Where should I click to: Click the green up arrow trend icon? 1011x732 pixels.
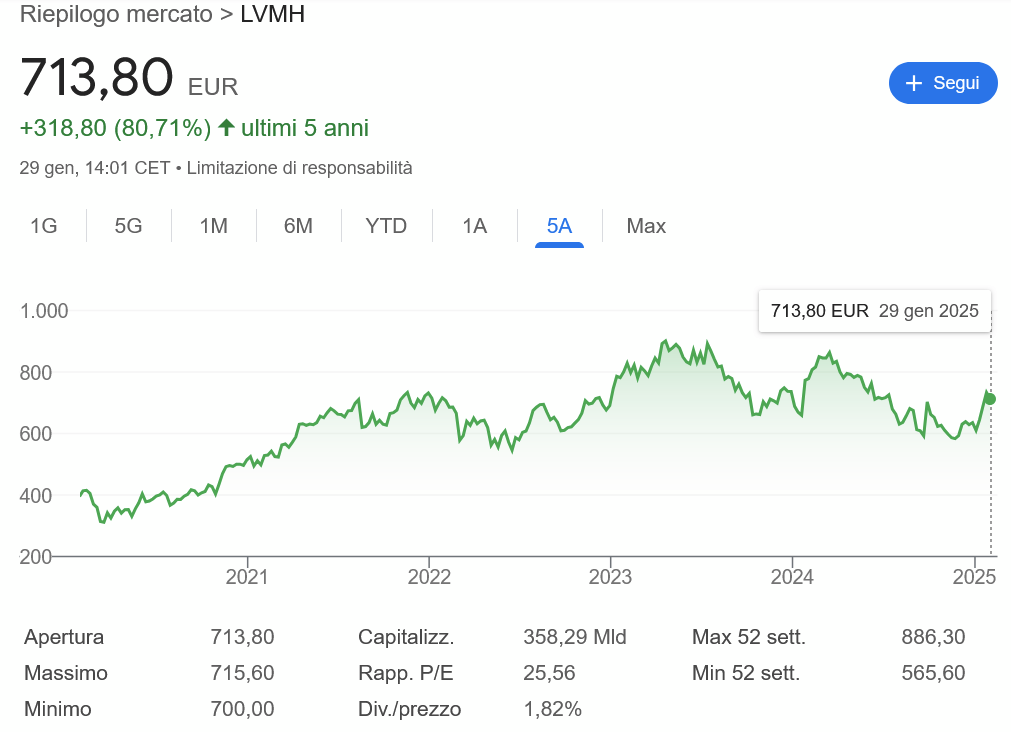[x=226, y=127]
